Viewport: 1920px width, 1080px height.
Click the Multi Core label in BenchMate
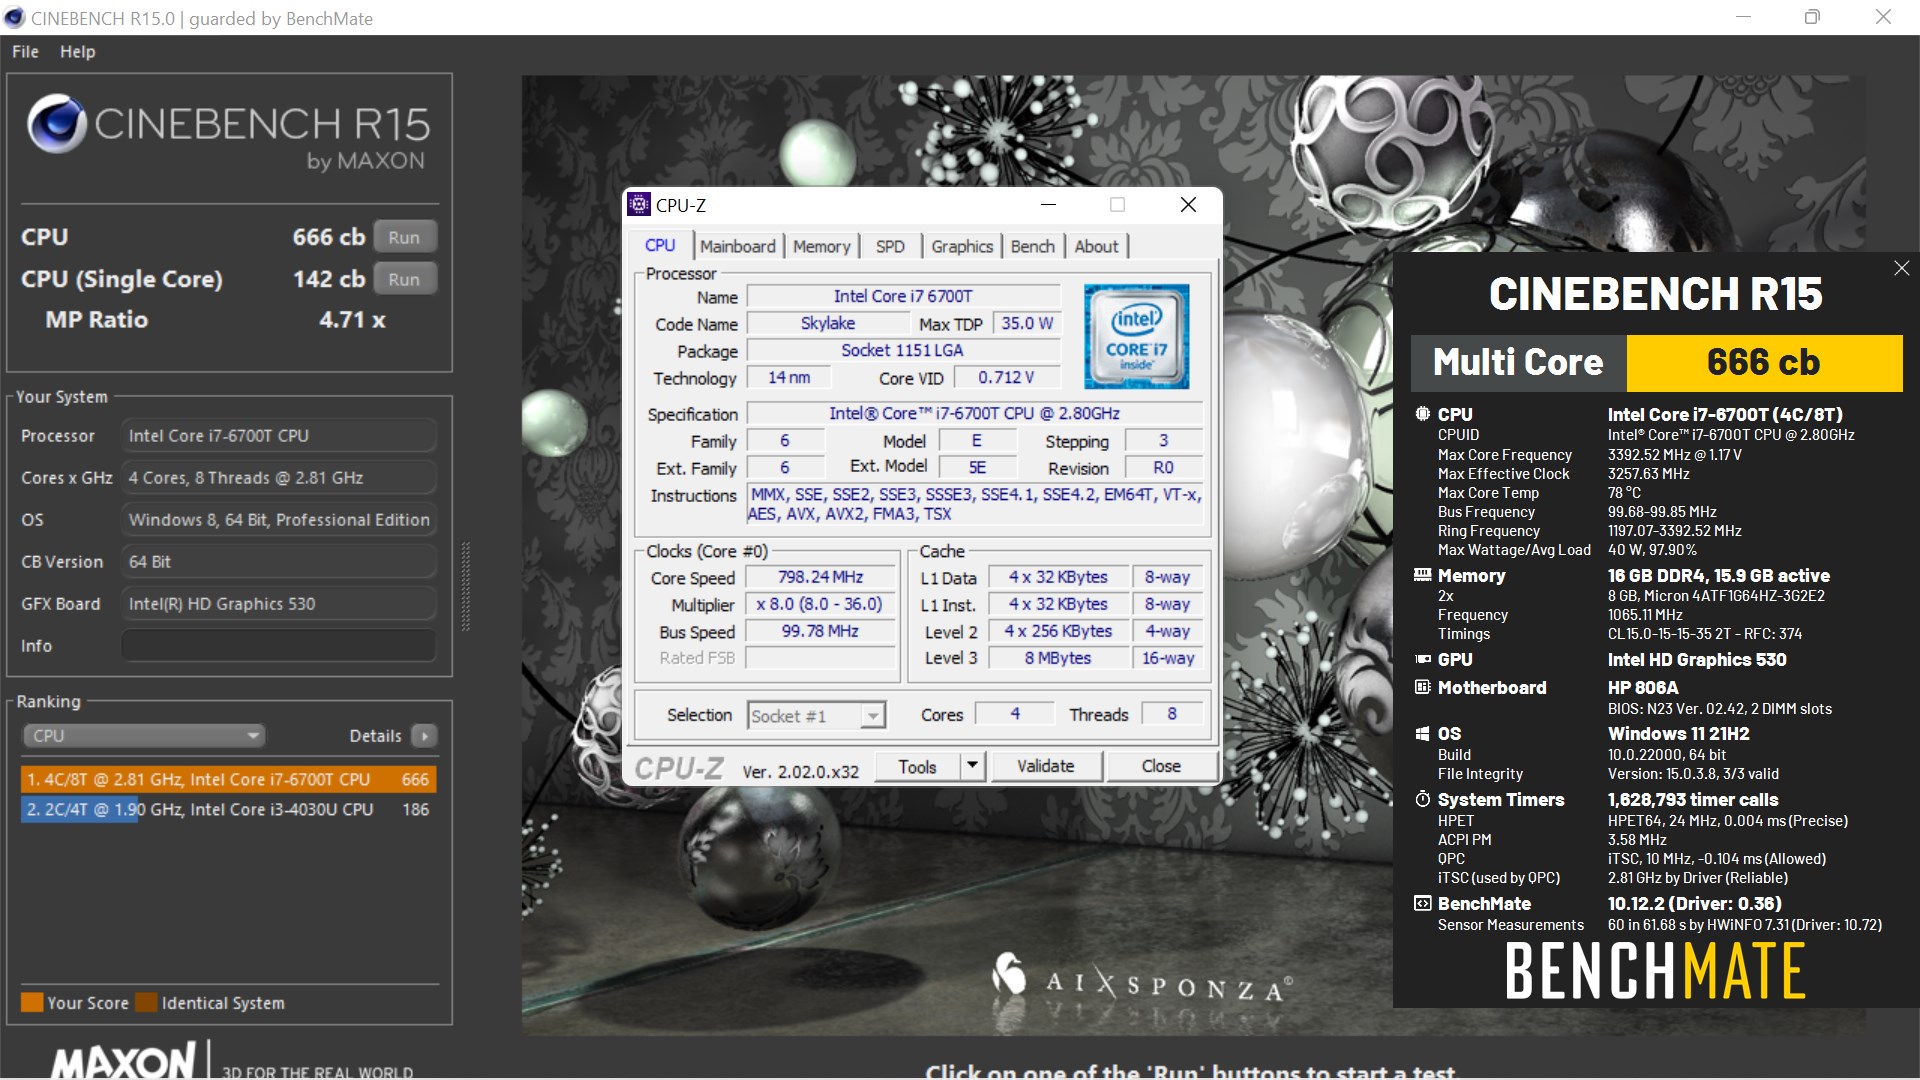pyautogui.click(x=1518, y=362)
